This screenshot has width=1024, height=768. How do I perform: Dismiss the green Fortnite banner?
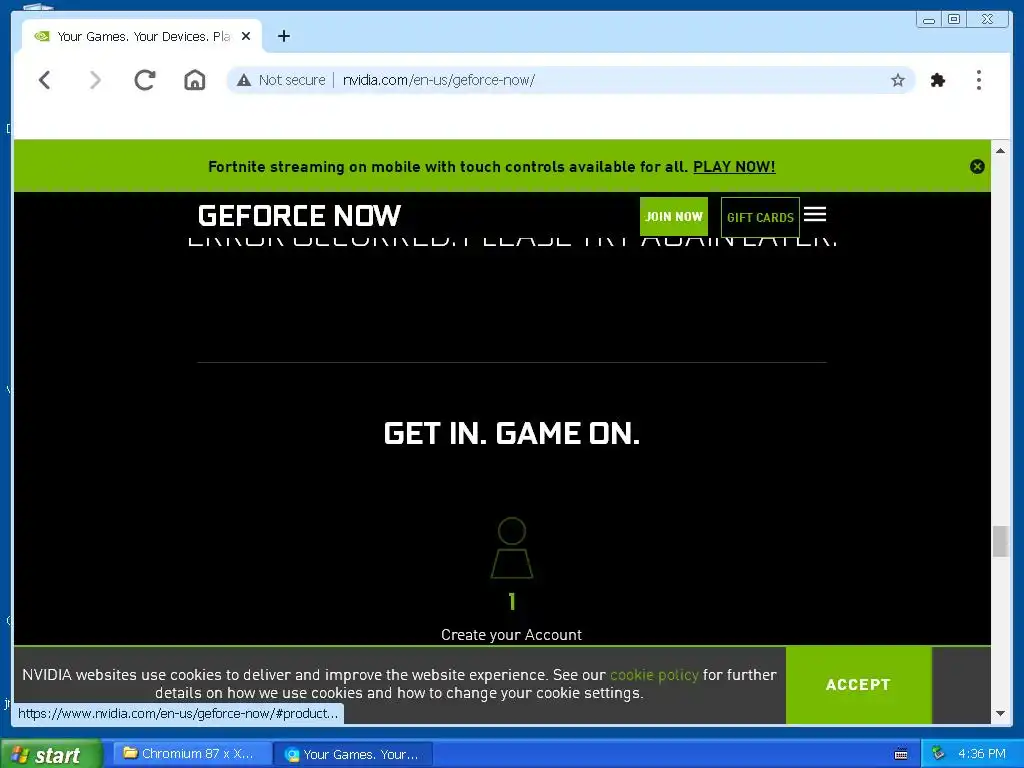coord(977,167)
